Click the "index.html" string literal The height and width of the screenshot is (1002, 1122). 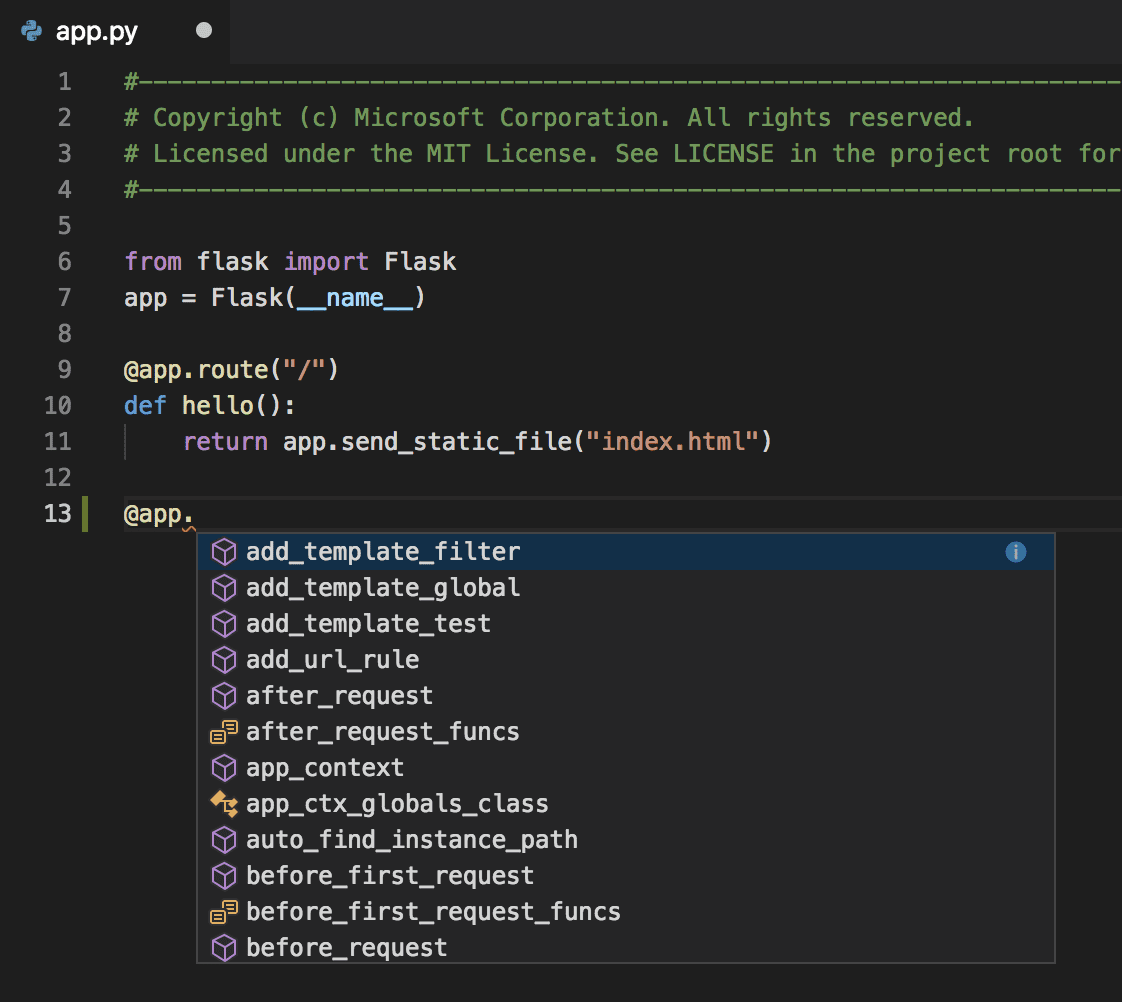(x=672, y=442)
